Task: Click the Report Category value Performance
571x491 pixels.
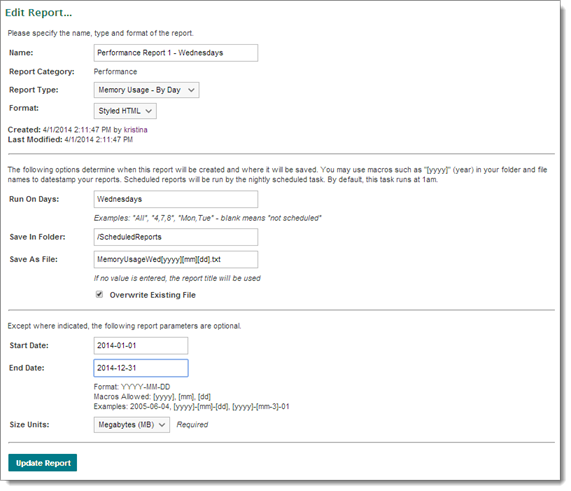Action: coord(115,72)
